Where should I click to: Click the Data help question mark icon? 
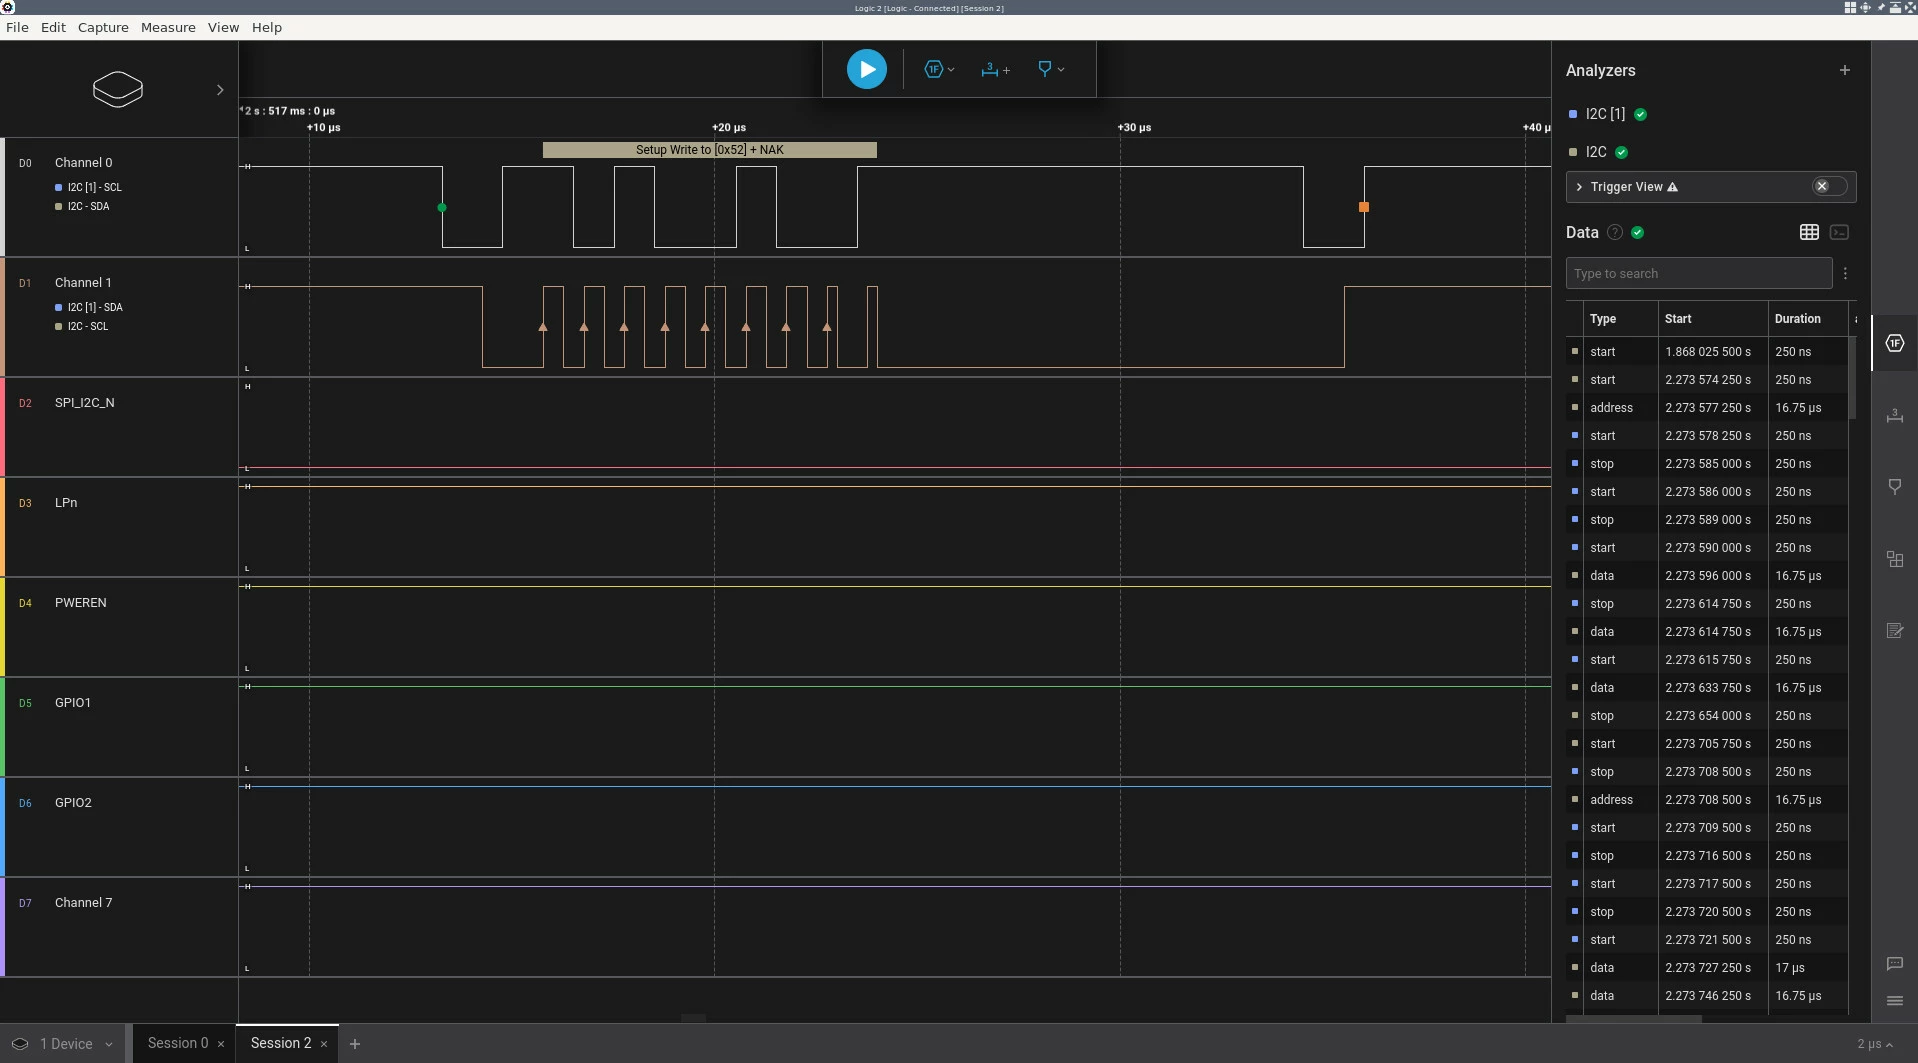coord(1614,232)
